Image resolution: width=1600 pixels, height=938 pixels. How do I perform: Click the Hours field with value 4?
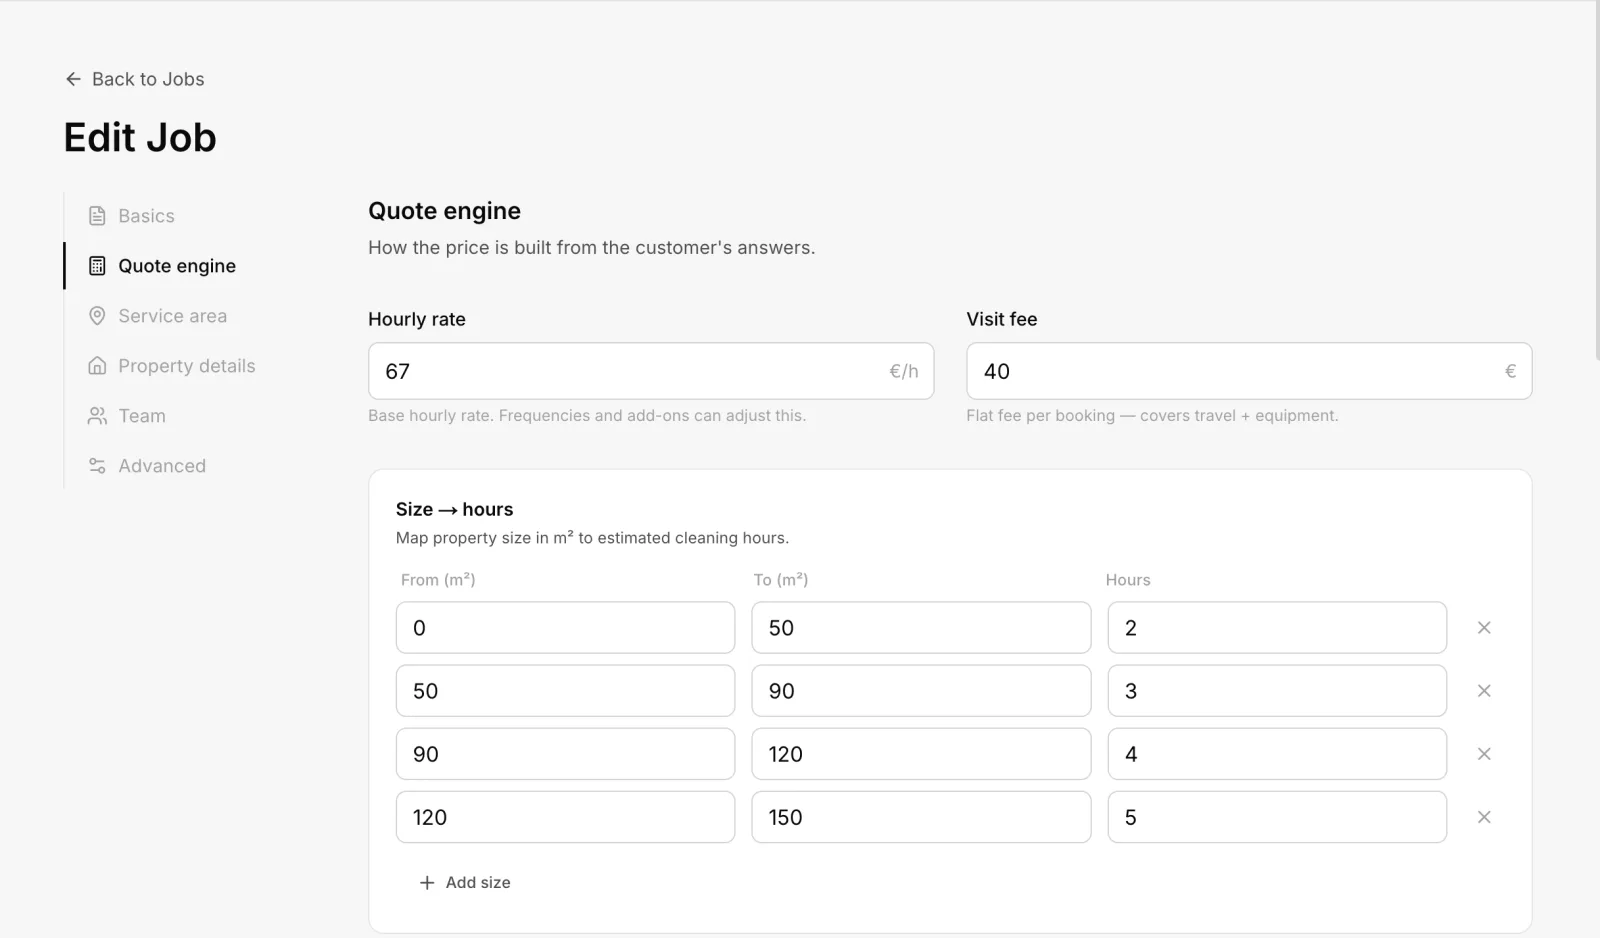point(1277,754)
